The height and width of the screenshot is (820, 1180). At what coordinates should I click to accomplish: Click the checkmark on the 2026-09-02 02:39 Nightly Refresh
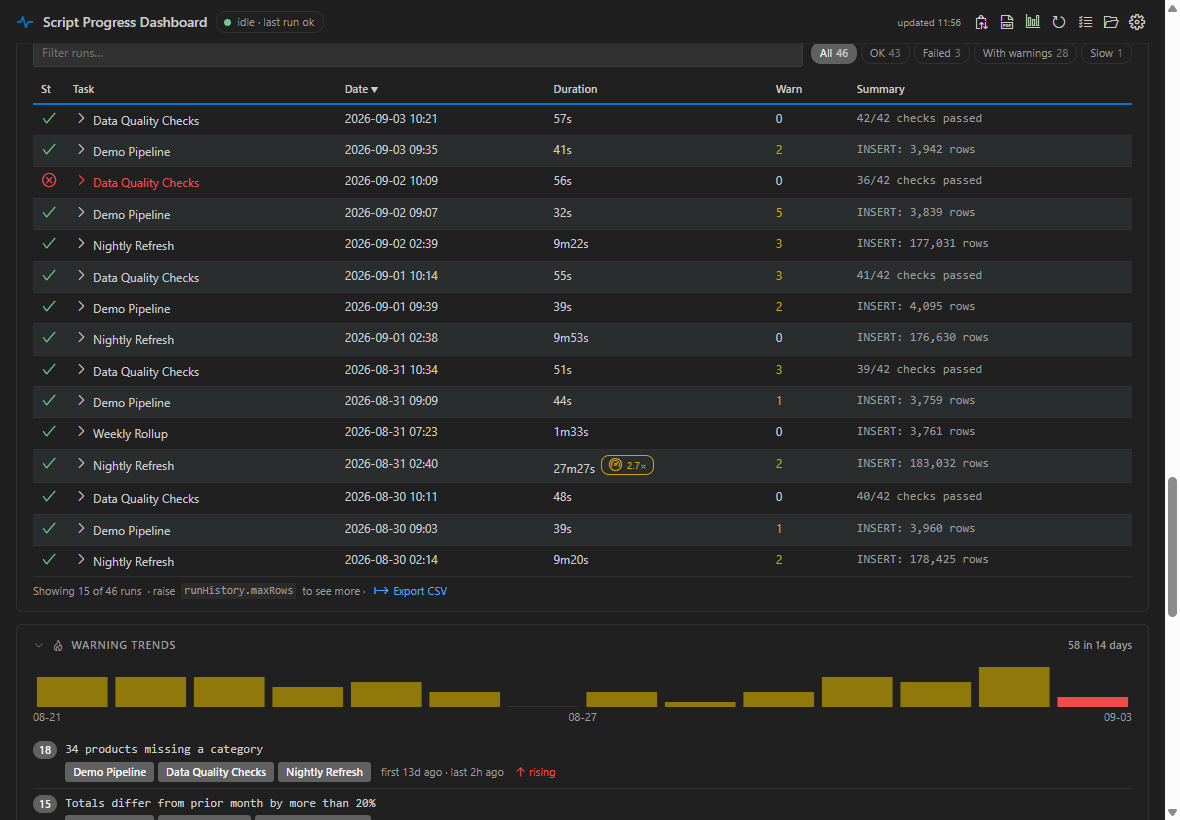tap(49, 244)
